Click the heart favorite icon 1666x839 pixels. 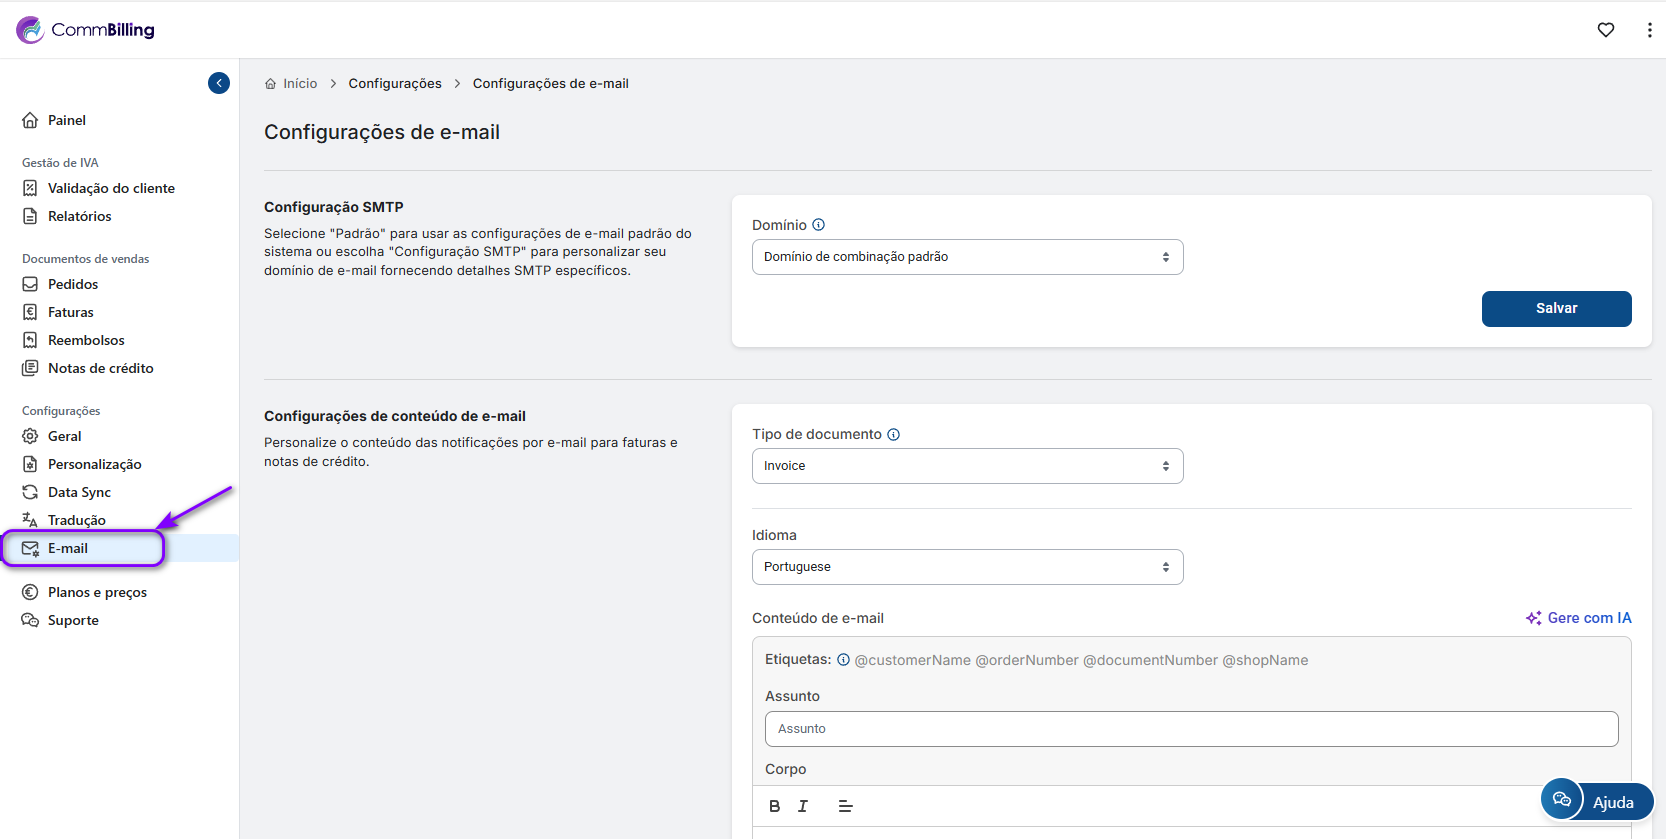tap(1606, 30)
